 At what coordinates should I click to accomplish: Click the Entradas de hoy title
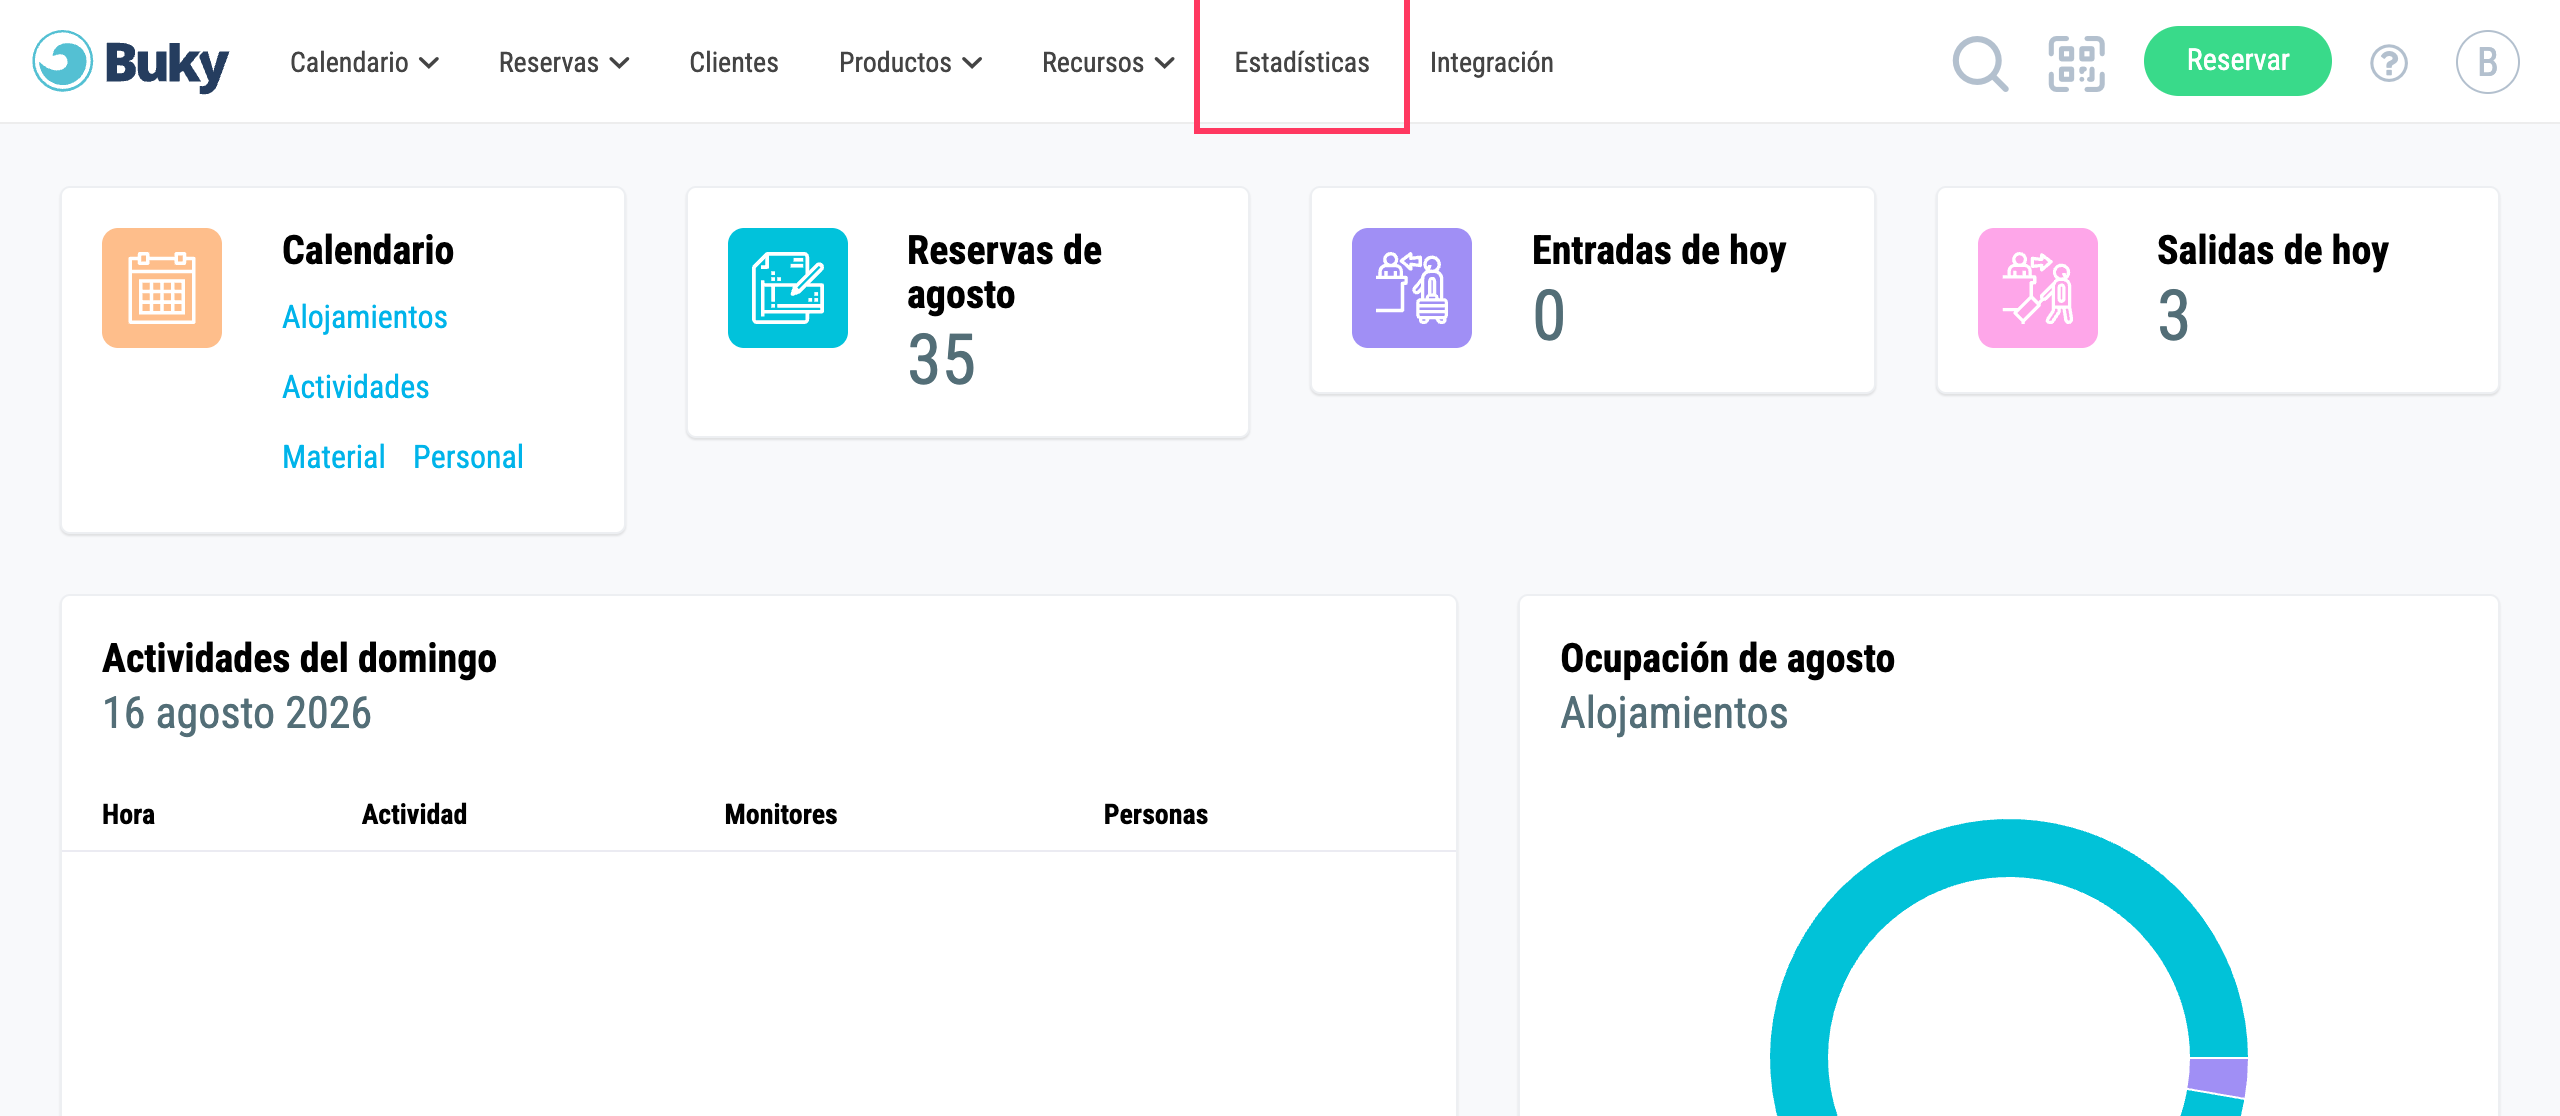coord(1659,250)
